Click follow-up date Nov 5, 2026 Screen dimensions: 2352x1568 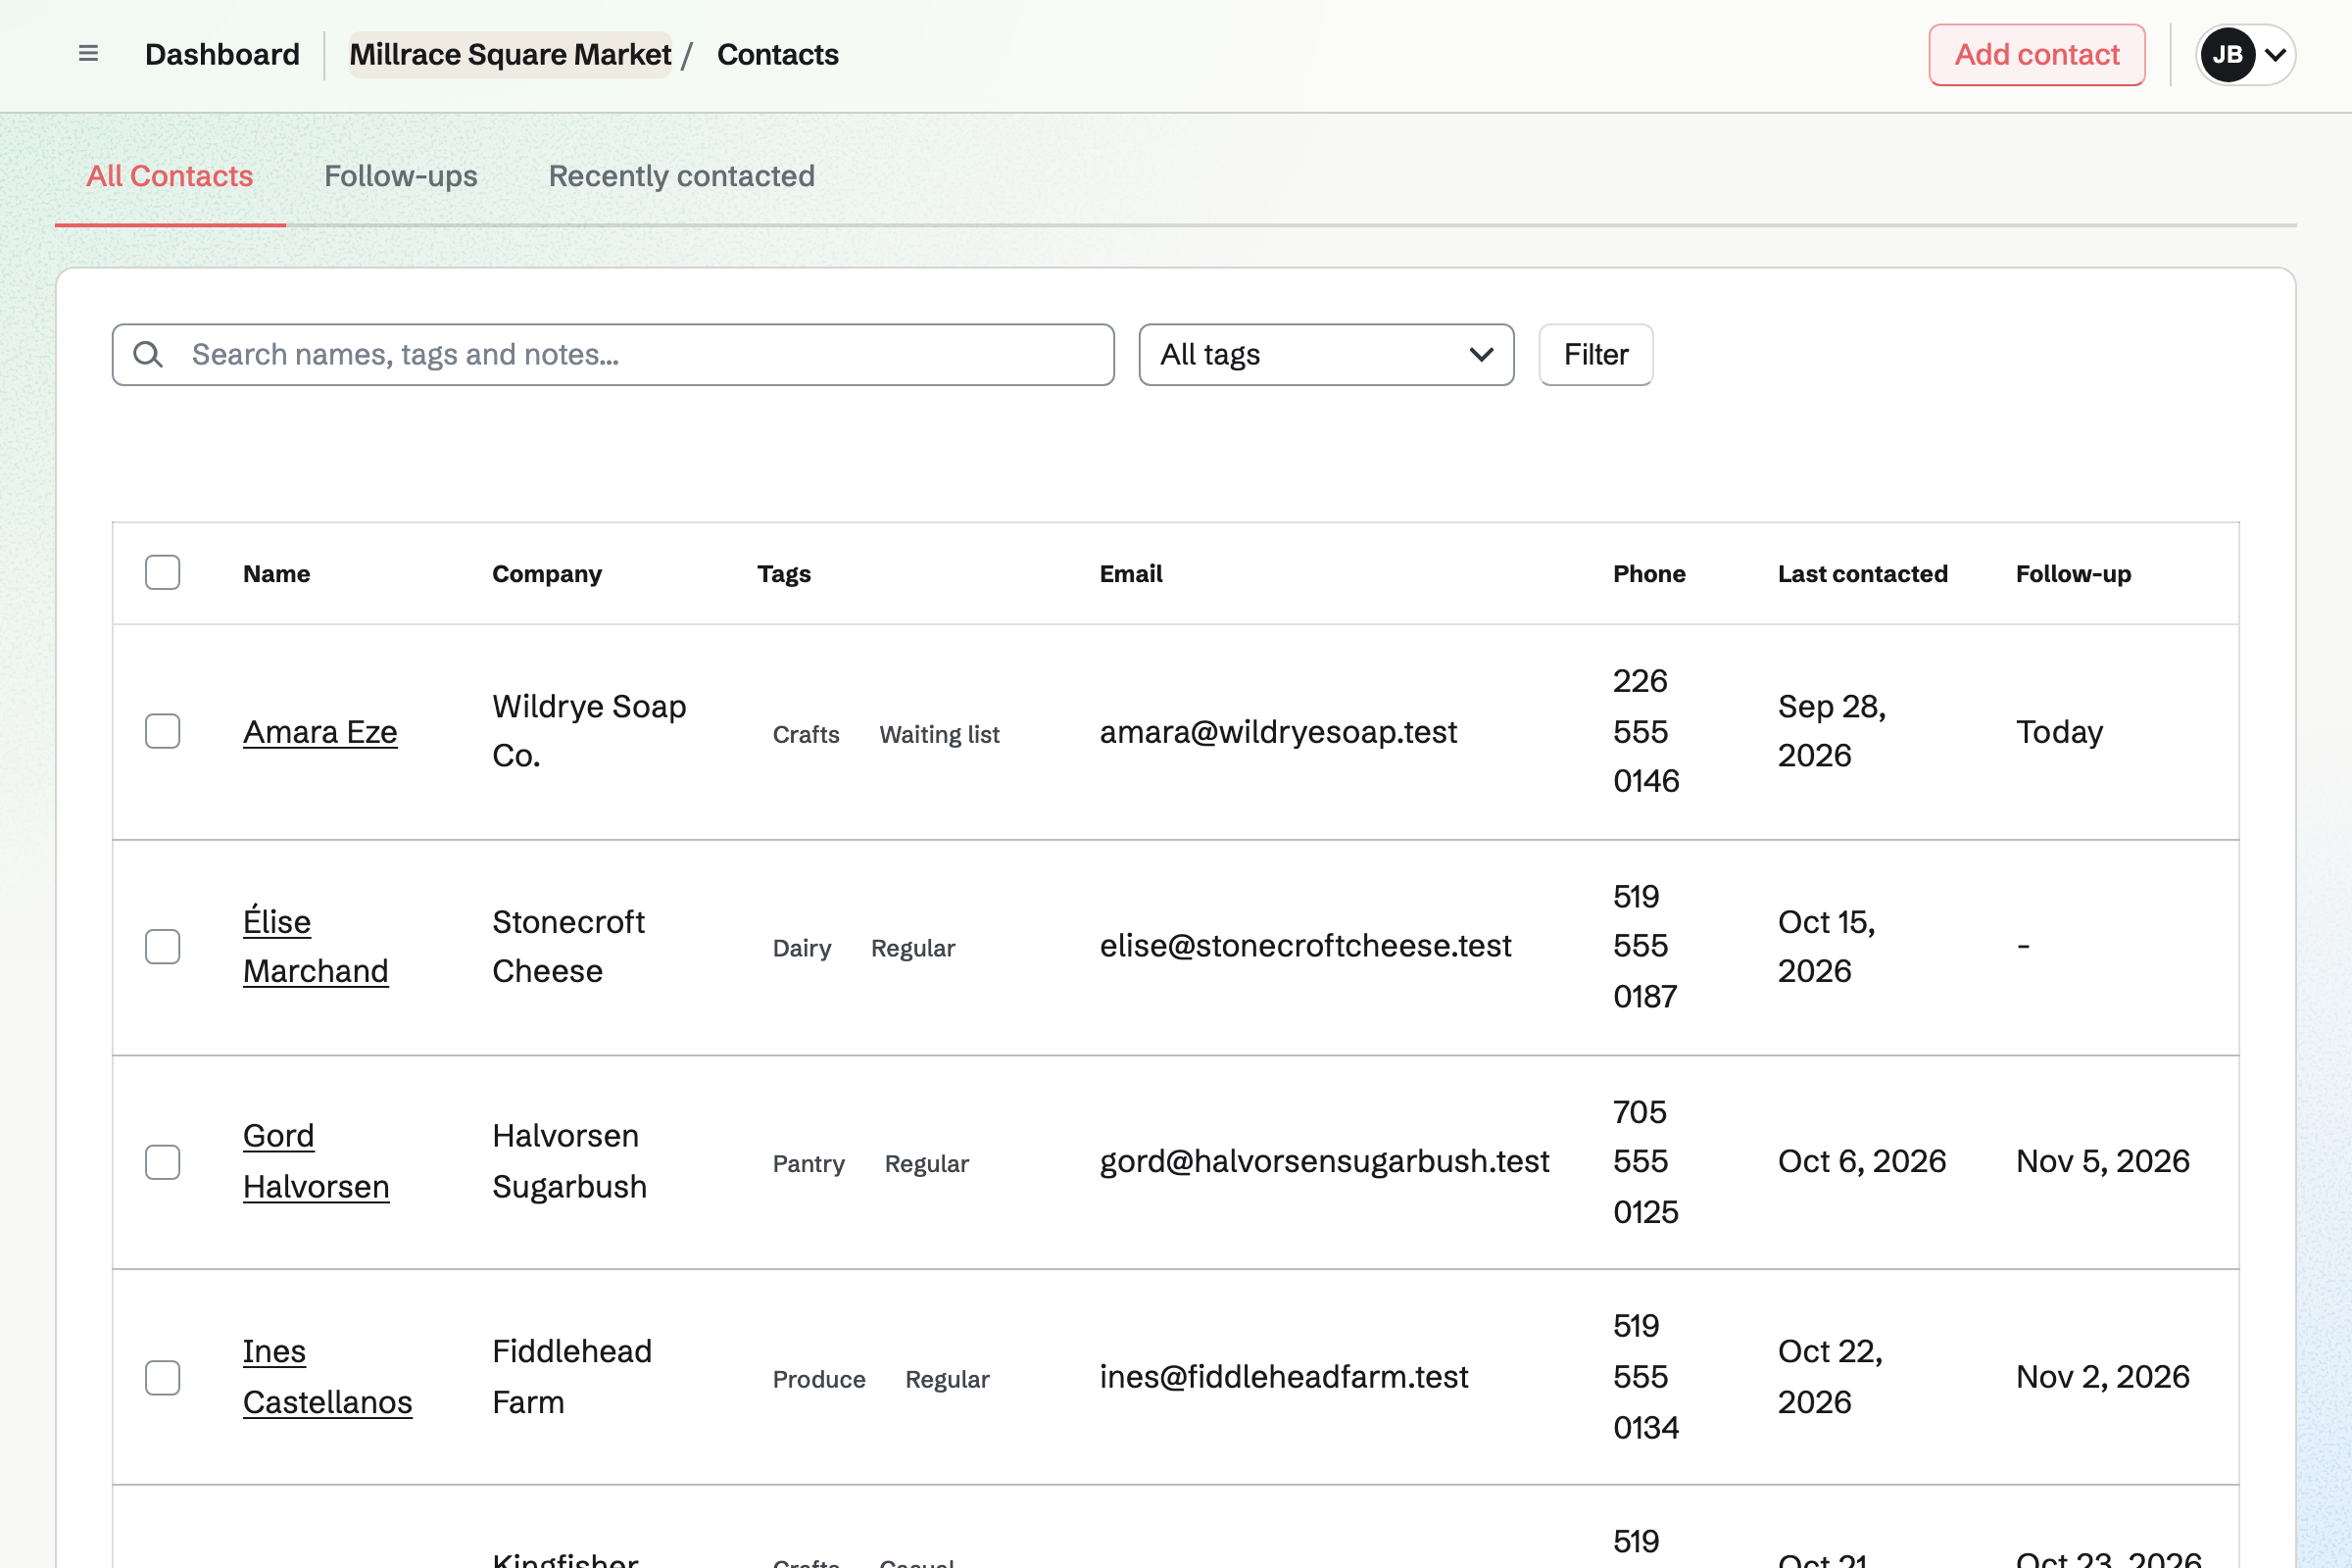click(x=2102, y=1161)
